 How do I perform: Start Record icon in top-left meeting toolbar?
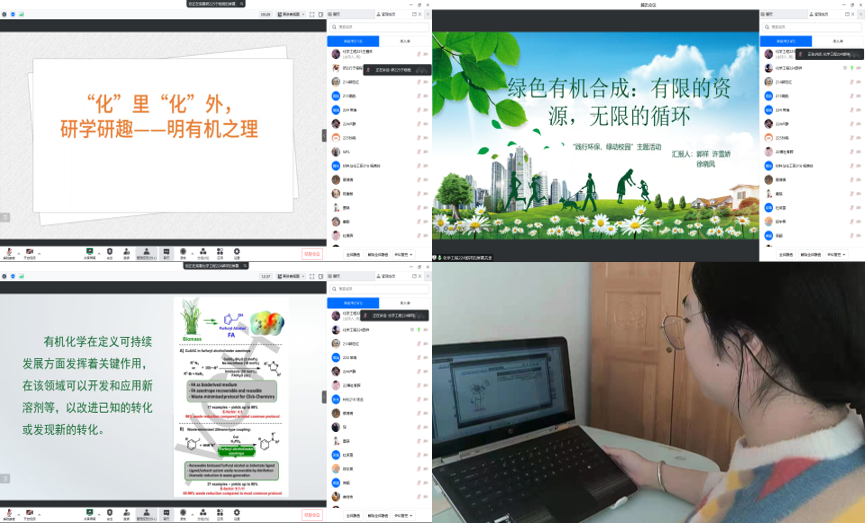pos(183,251)
